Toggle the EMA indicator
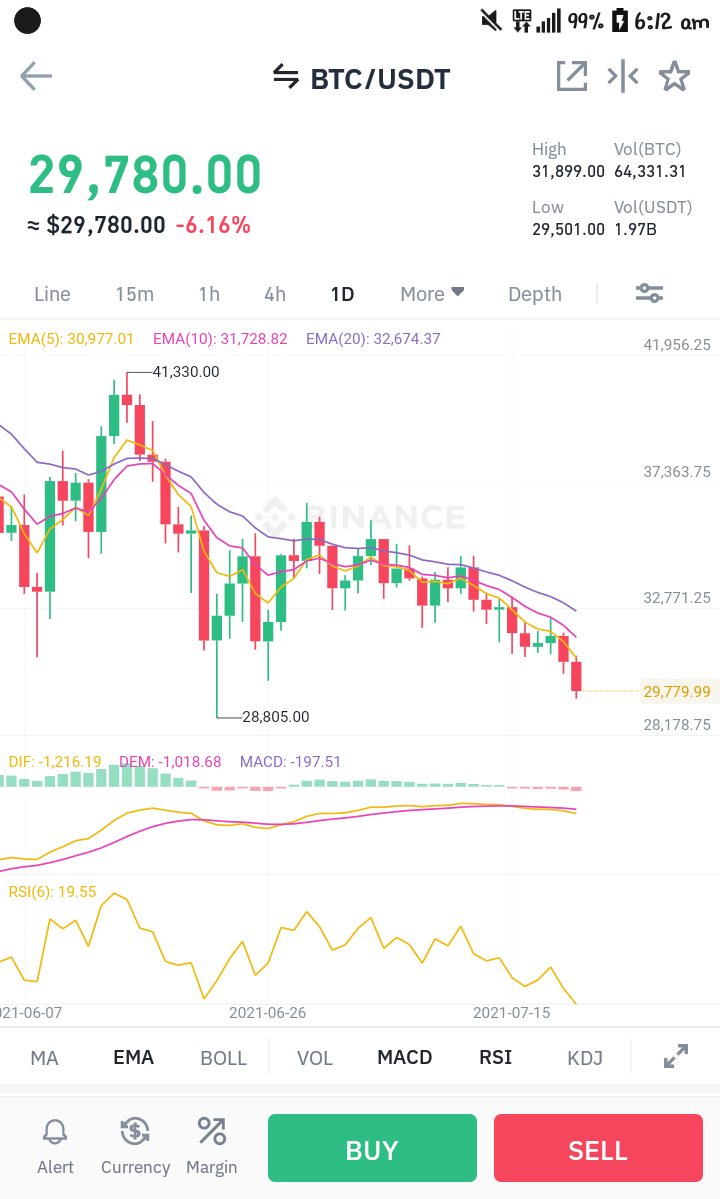 coord(134,1058)
